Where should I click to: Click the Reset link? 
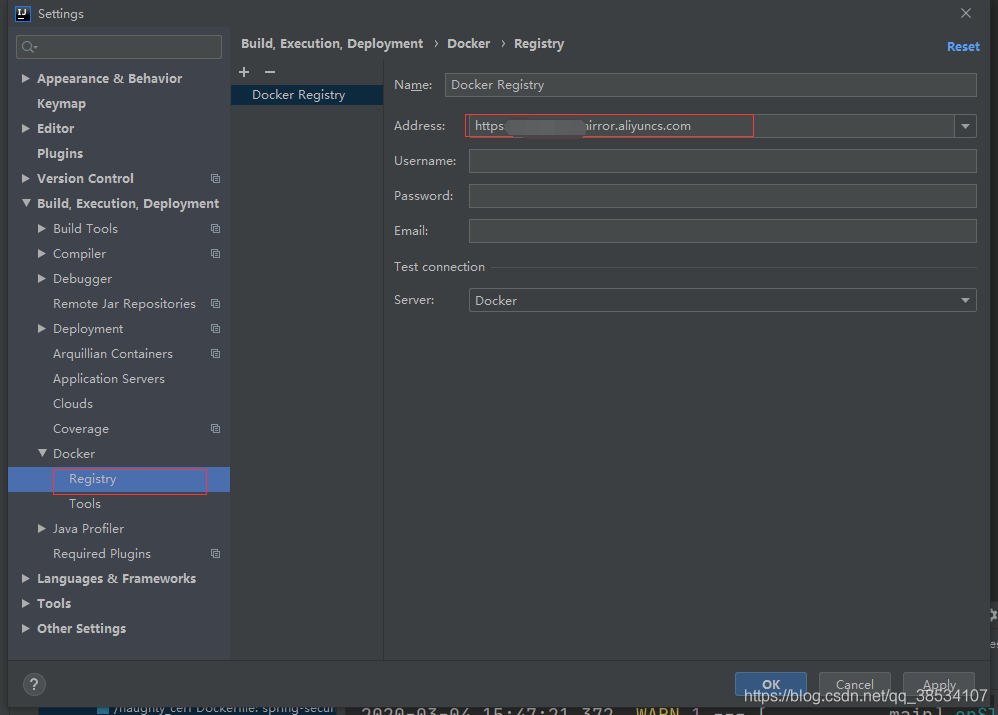pyautogui.click(x=962, y=46)
